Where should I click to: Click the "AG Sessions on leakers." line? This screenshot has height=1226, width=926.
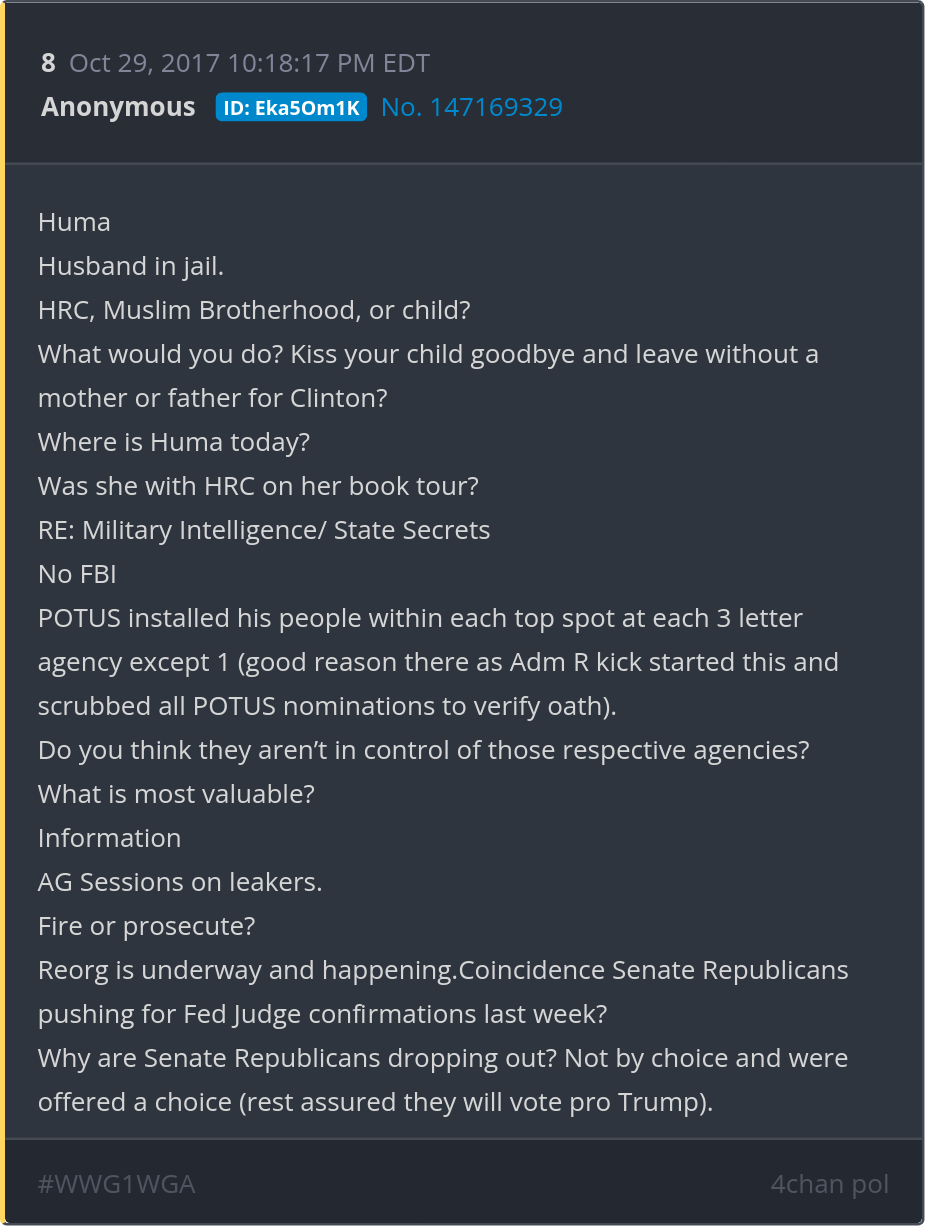tap(180, 882)
